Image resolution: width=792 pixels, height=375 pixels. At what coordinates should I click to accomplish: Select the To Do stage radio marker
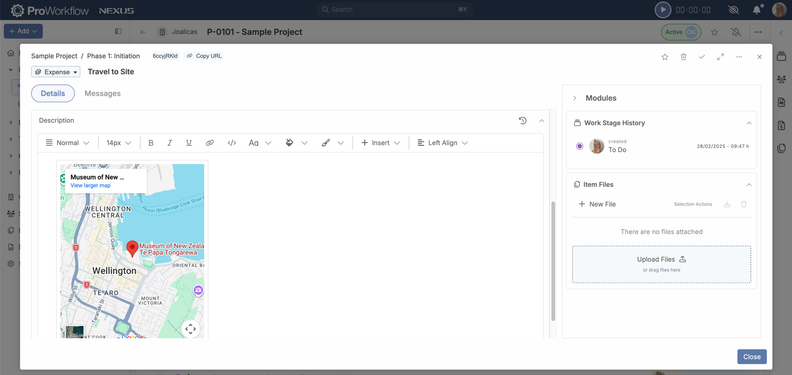(579, 147)
